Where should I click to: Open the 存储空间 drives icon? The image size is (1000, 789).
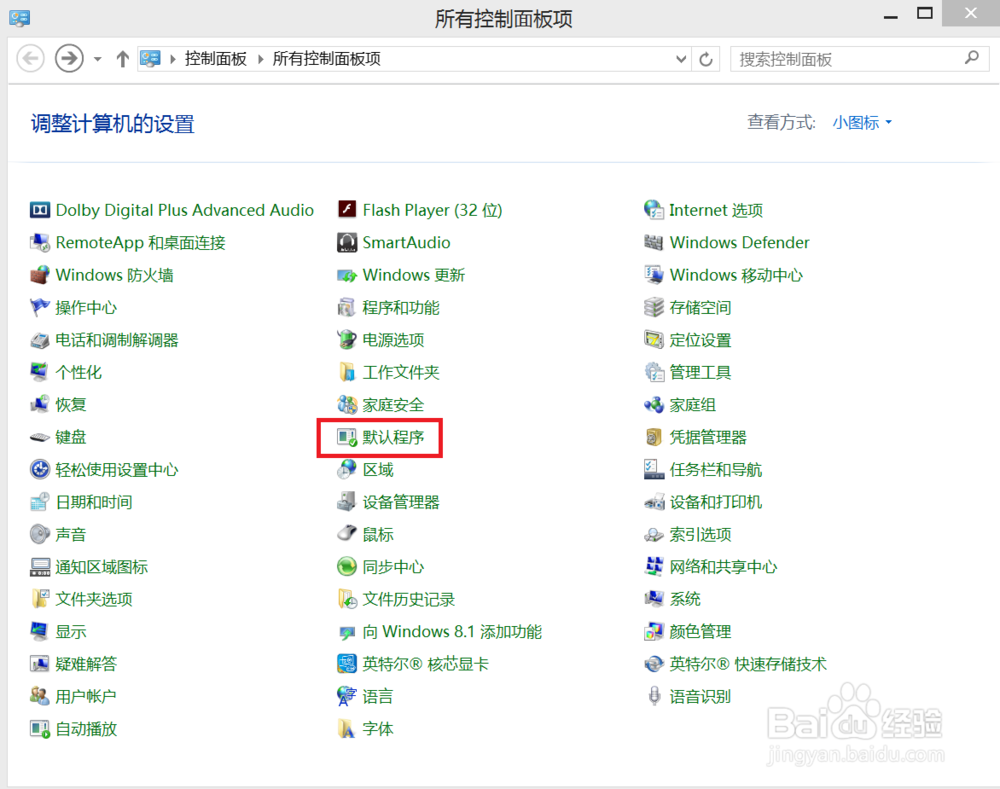[654, 307]
